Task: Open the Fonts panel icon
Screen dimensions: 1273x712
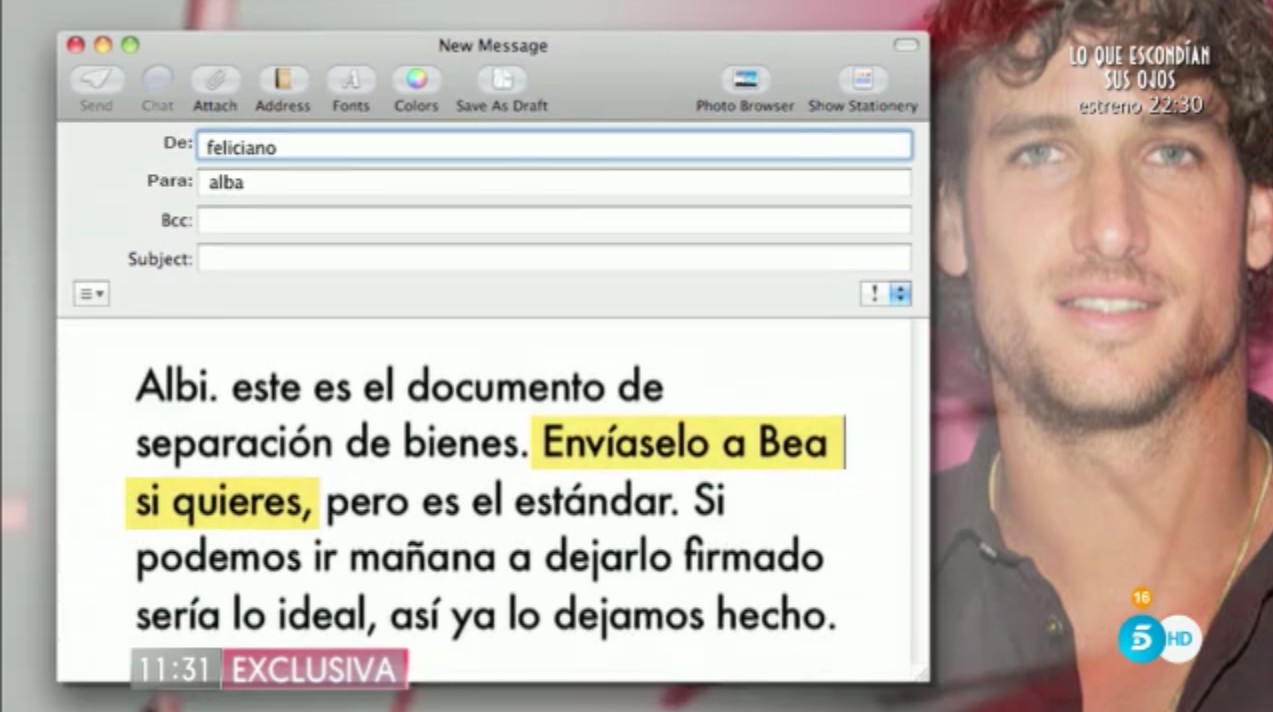Action: tap(350, 80)
